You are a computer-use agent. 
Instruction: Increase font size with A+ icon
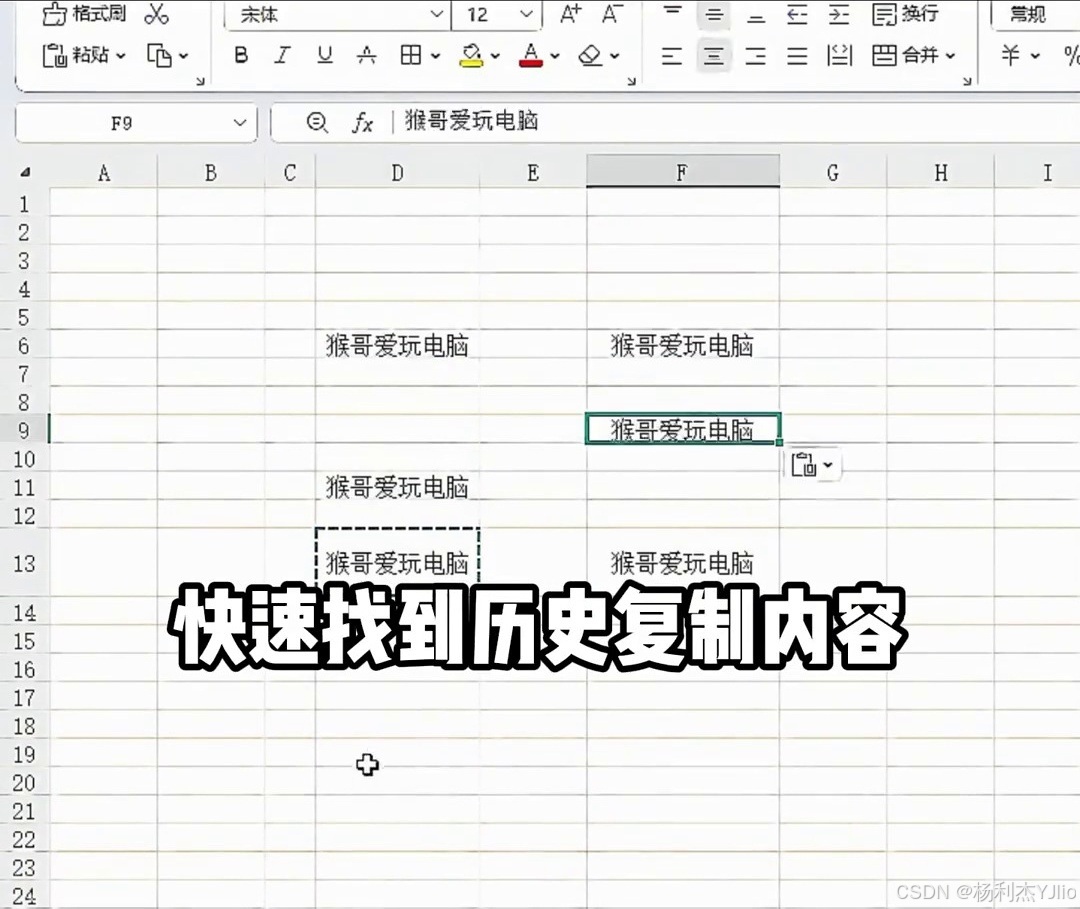pyautogui.click(x=570, y=14)
